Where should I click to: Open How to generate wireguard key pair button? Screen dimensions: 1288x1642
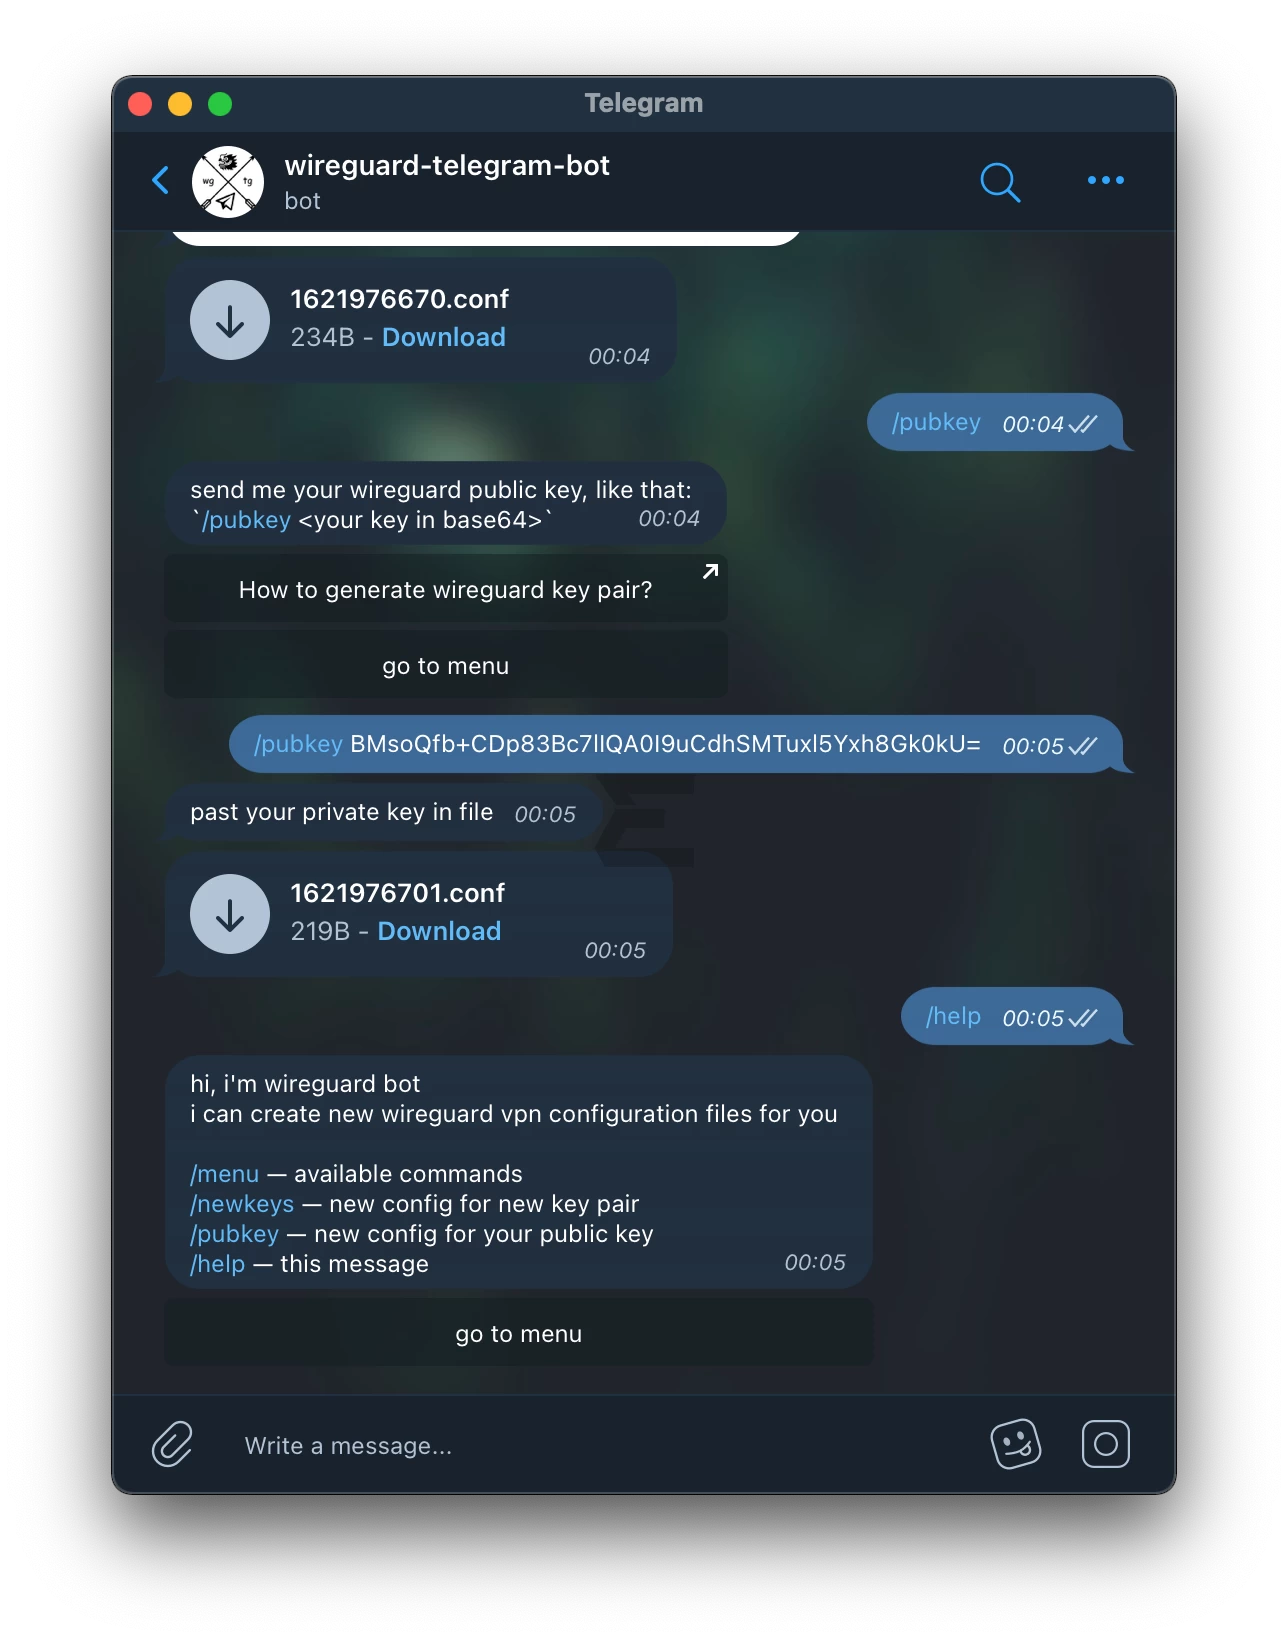pos(446,589)
